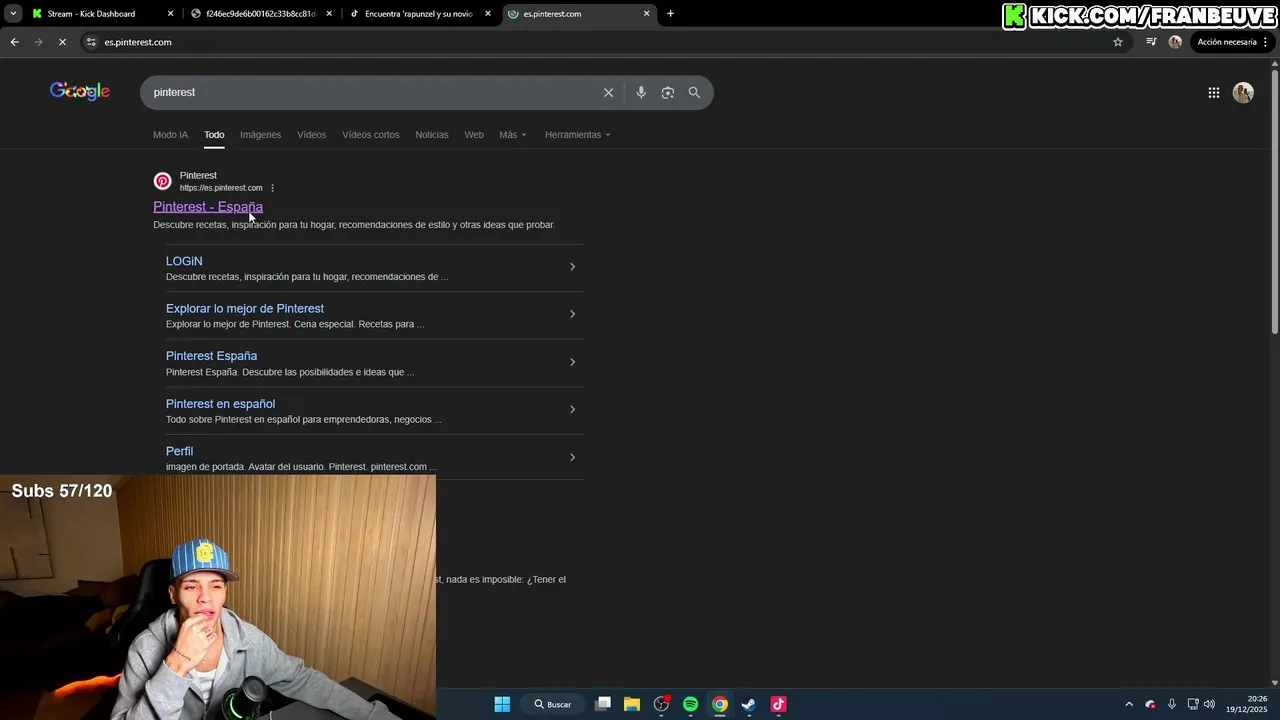Open the TikTok app on the taskbar
The height and width of the screenshot is (720, 1280).
[x=778, y=704]
